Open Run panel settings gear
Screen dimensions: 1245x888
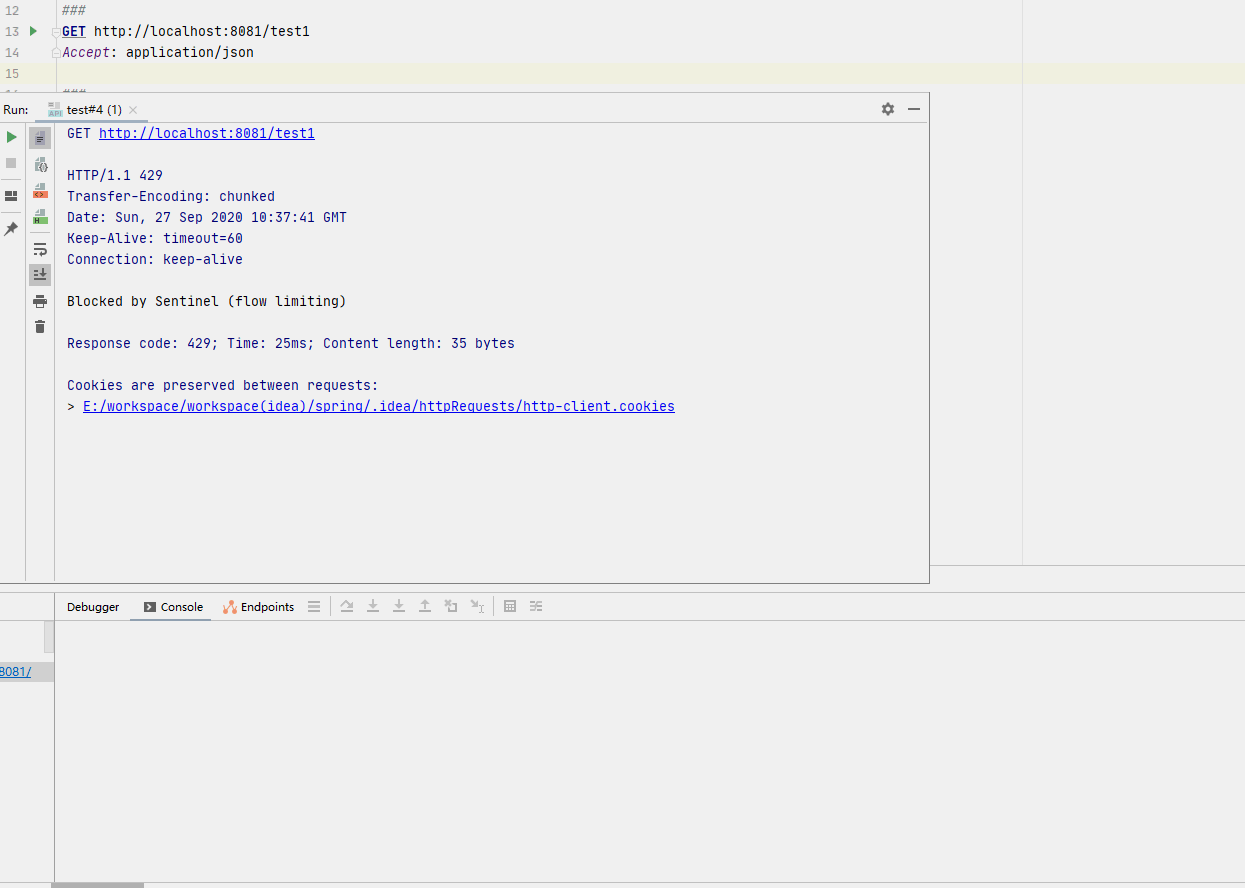pyautogui.click(x=888, y=109)
